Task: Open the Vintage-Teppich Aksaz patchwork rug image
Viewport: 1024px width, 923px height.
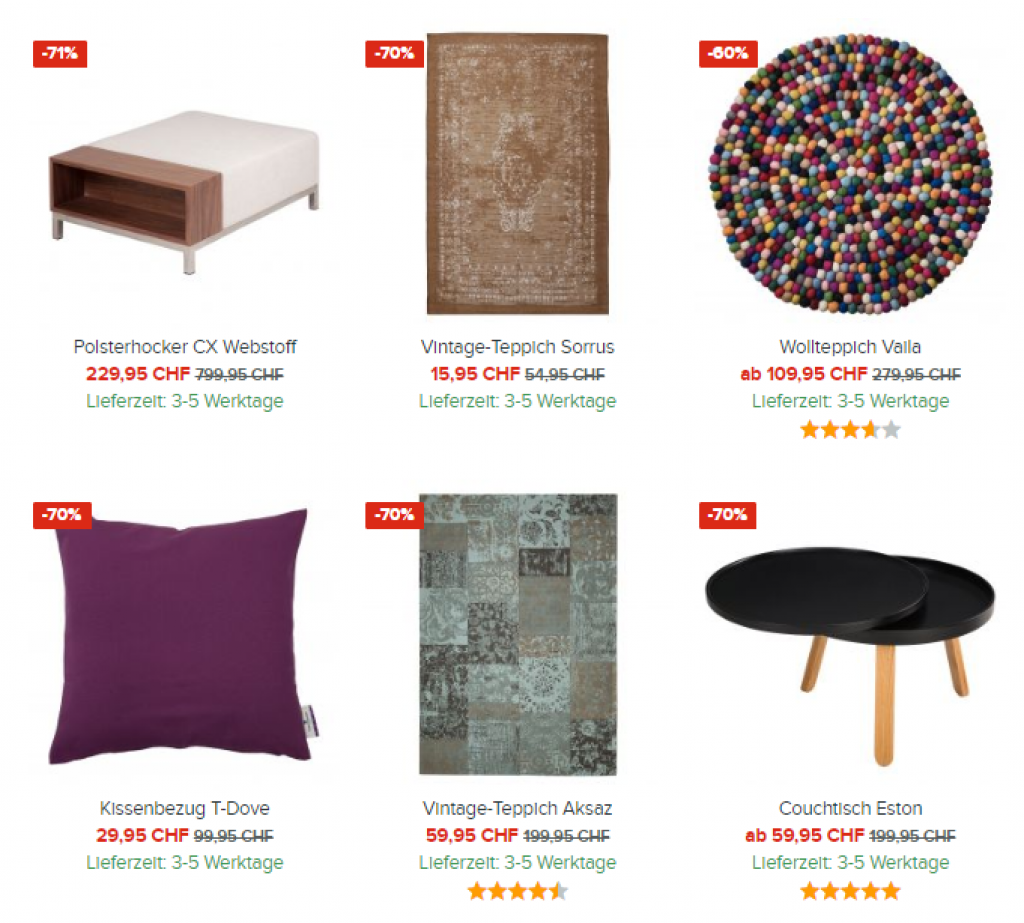Action: pos(518,634)
